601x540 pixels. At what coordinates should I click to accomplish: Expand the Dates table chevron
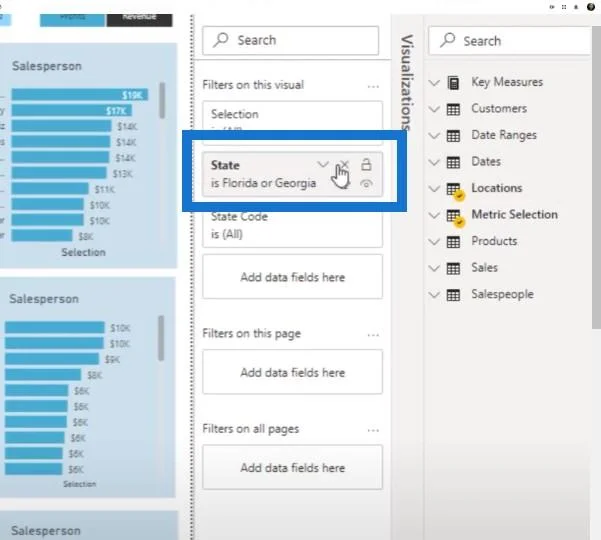point(434,162)
